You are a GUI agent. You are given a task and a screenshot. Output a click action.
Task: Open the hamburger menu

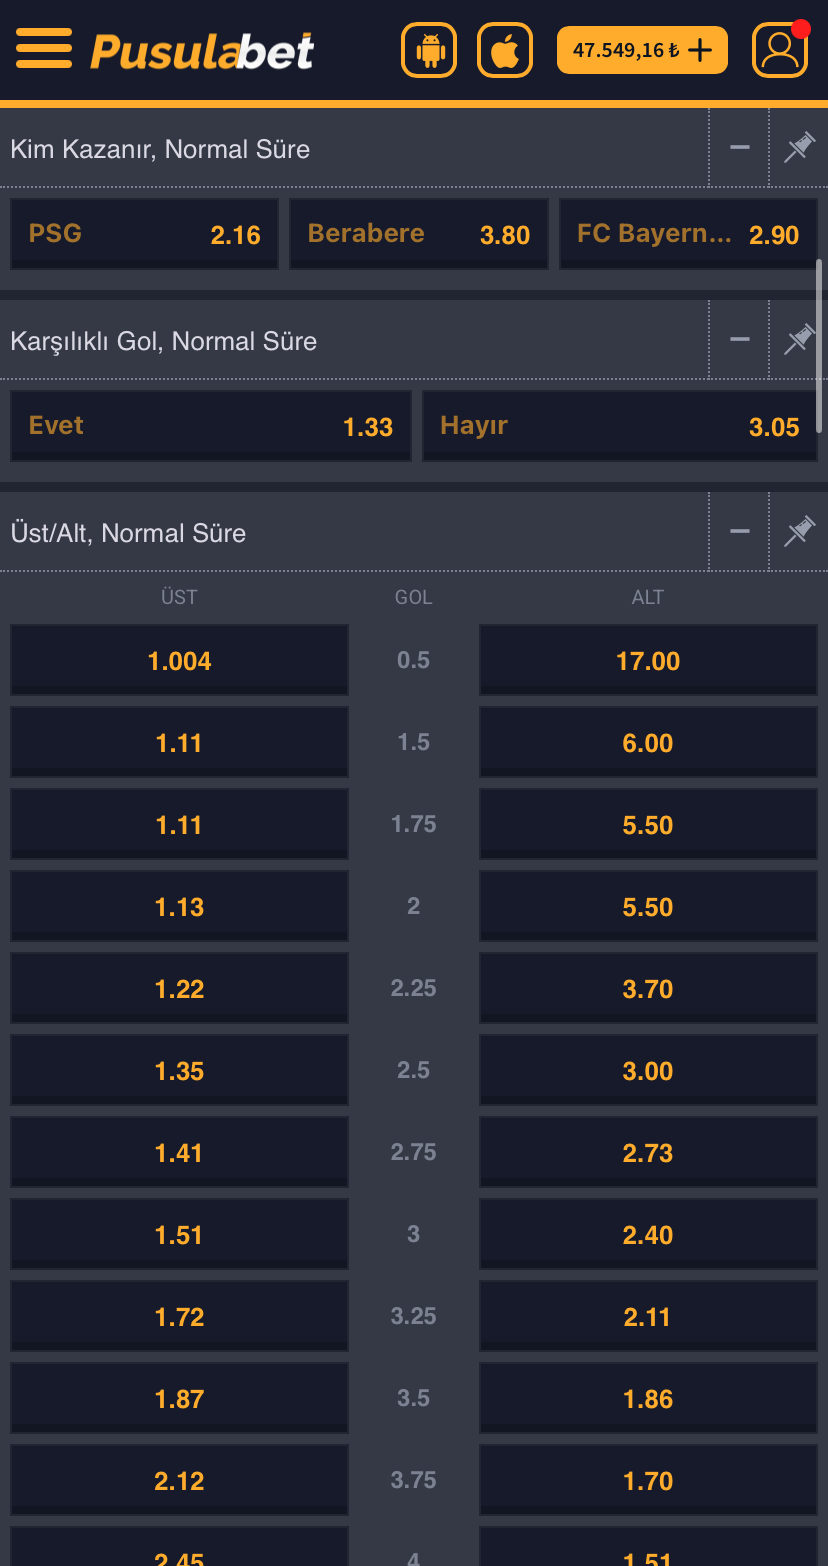click(x=44, y=49)
